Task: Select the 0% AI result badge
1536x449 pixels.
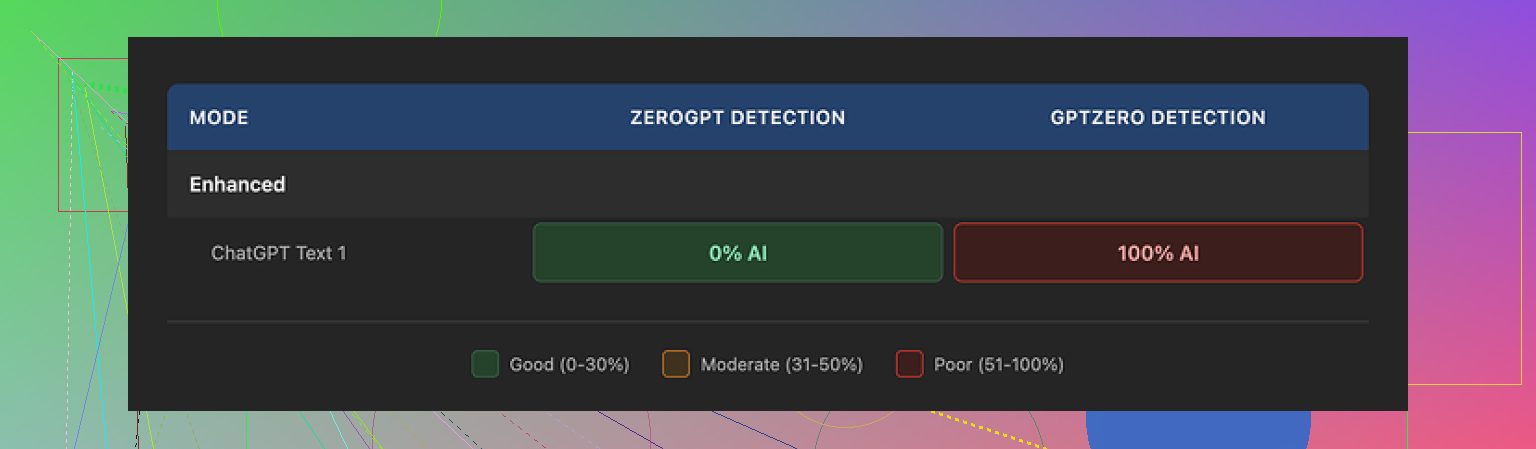Action: coord(737,253)
